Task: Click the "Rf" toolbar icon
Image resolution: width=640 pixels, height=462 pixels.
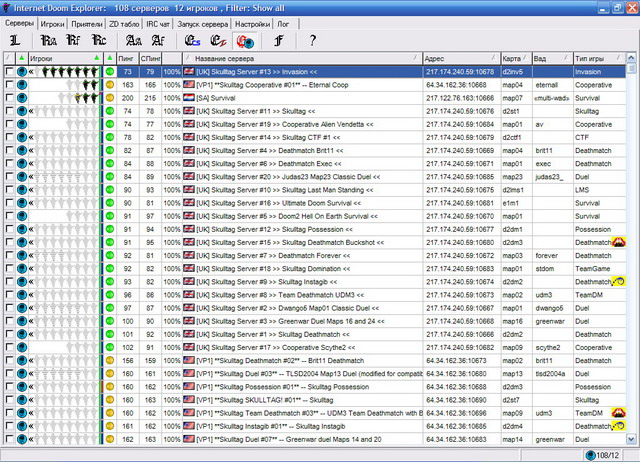Action: (x=75, y=41)
